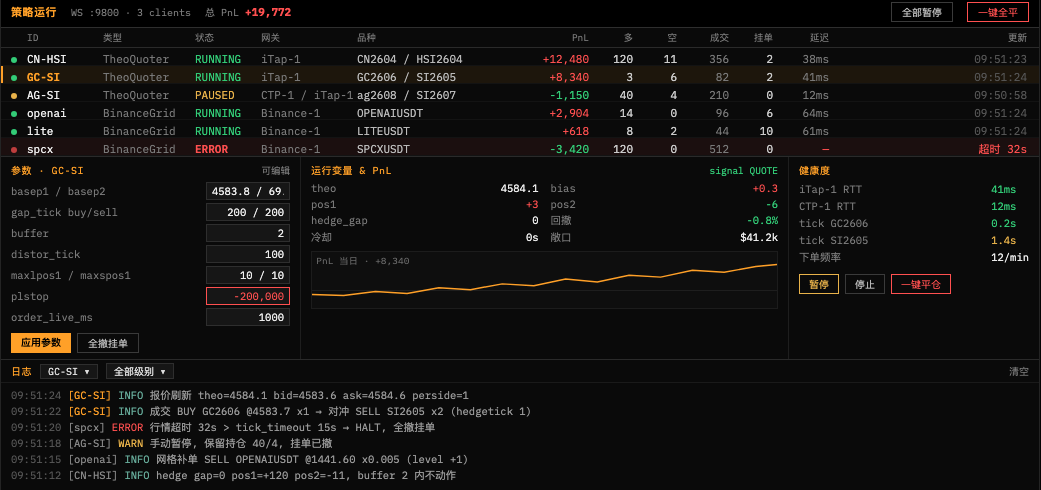Viewport: 1041px width, 490px height.
Task: Click the 09:51:15 openai 网格补单 log line
Action: pos(240,459)
